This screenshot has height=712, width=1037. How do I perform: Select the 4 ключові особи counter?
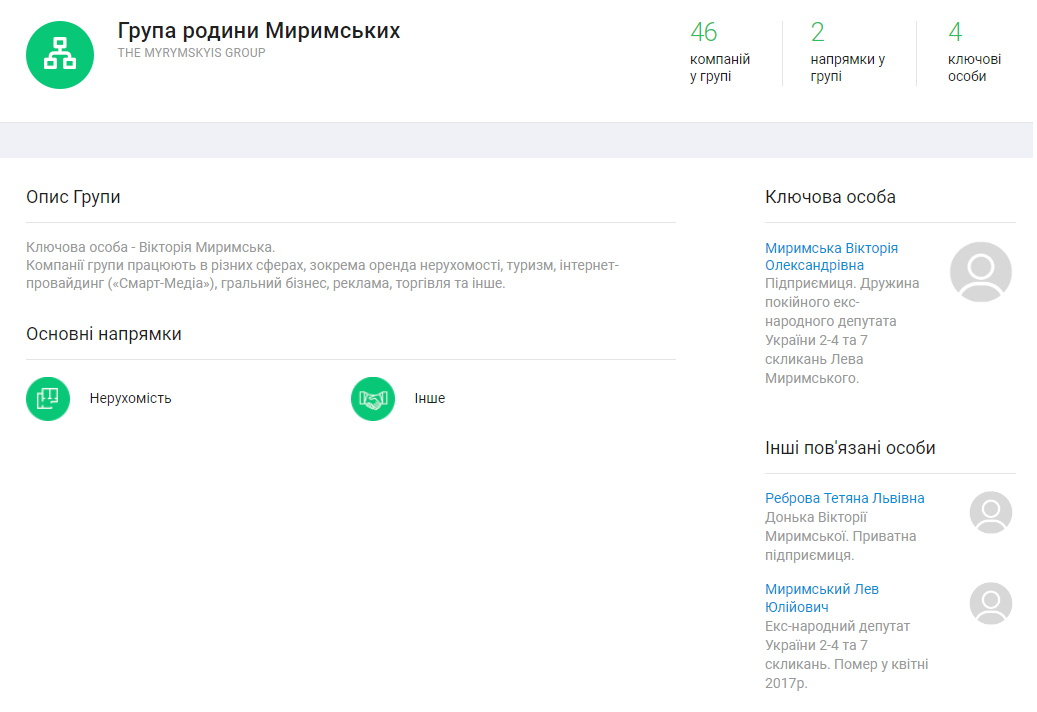click(x=973, y=54)
